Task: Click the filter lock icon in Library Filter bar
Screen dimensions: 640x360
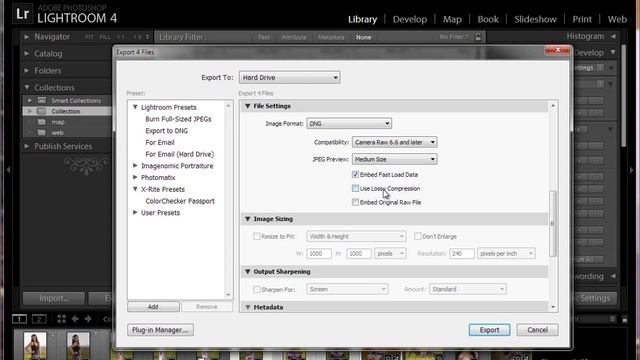Action: [x=478, y=37]
